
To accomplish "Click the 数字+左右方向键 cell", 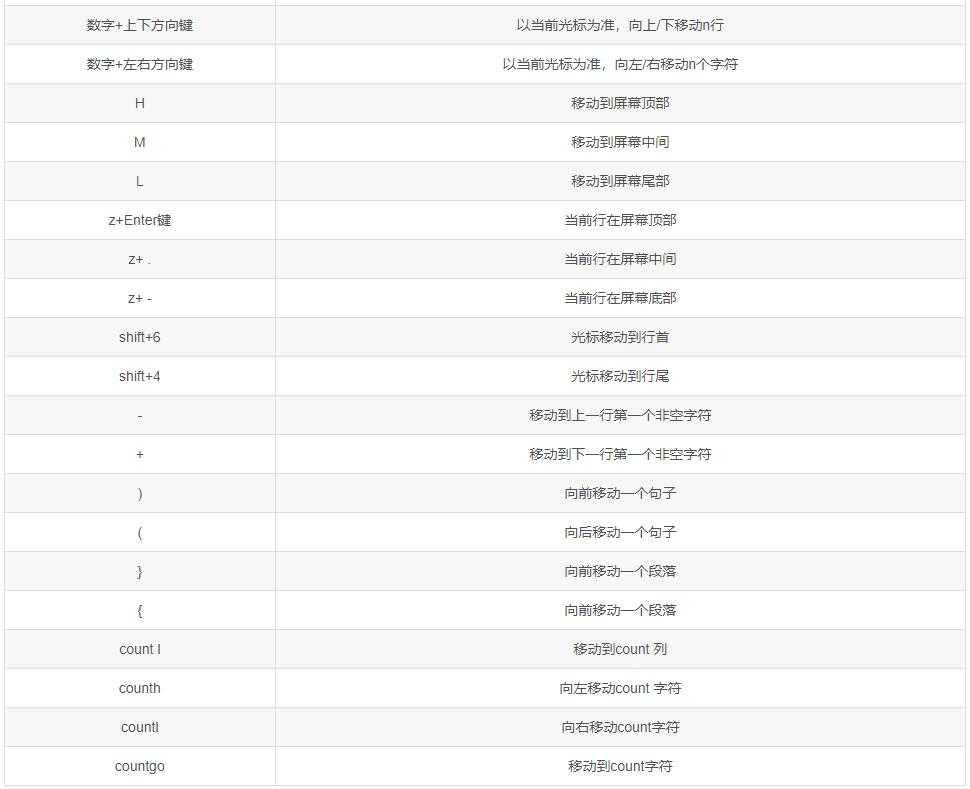I will 139,64.
